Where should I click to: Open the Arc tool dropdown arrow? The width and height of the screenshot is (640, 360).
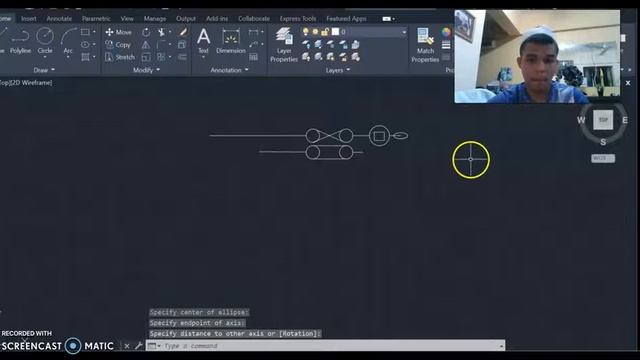pyautogui.click(x=68, y=57)
